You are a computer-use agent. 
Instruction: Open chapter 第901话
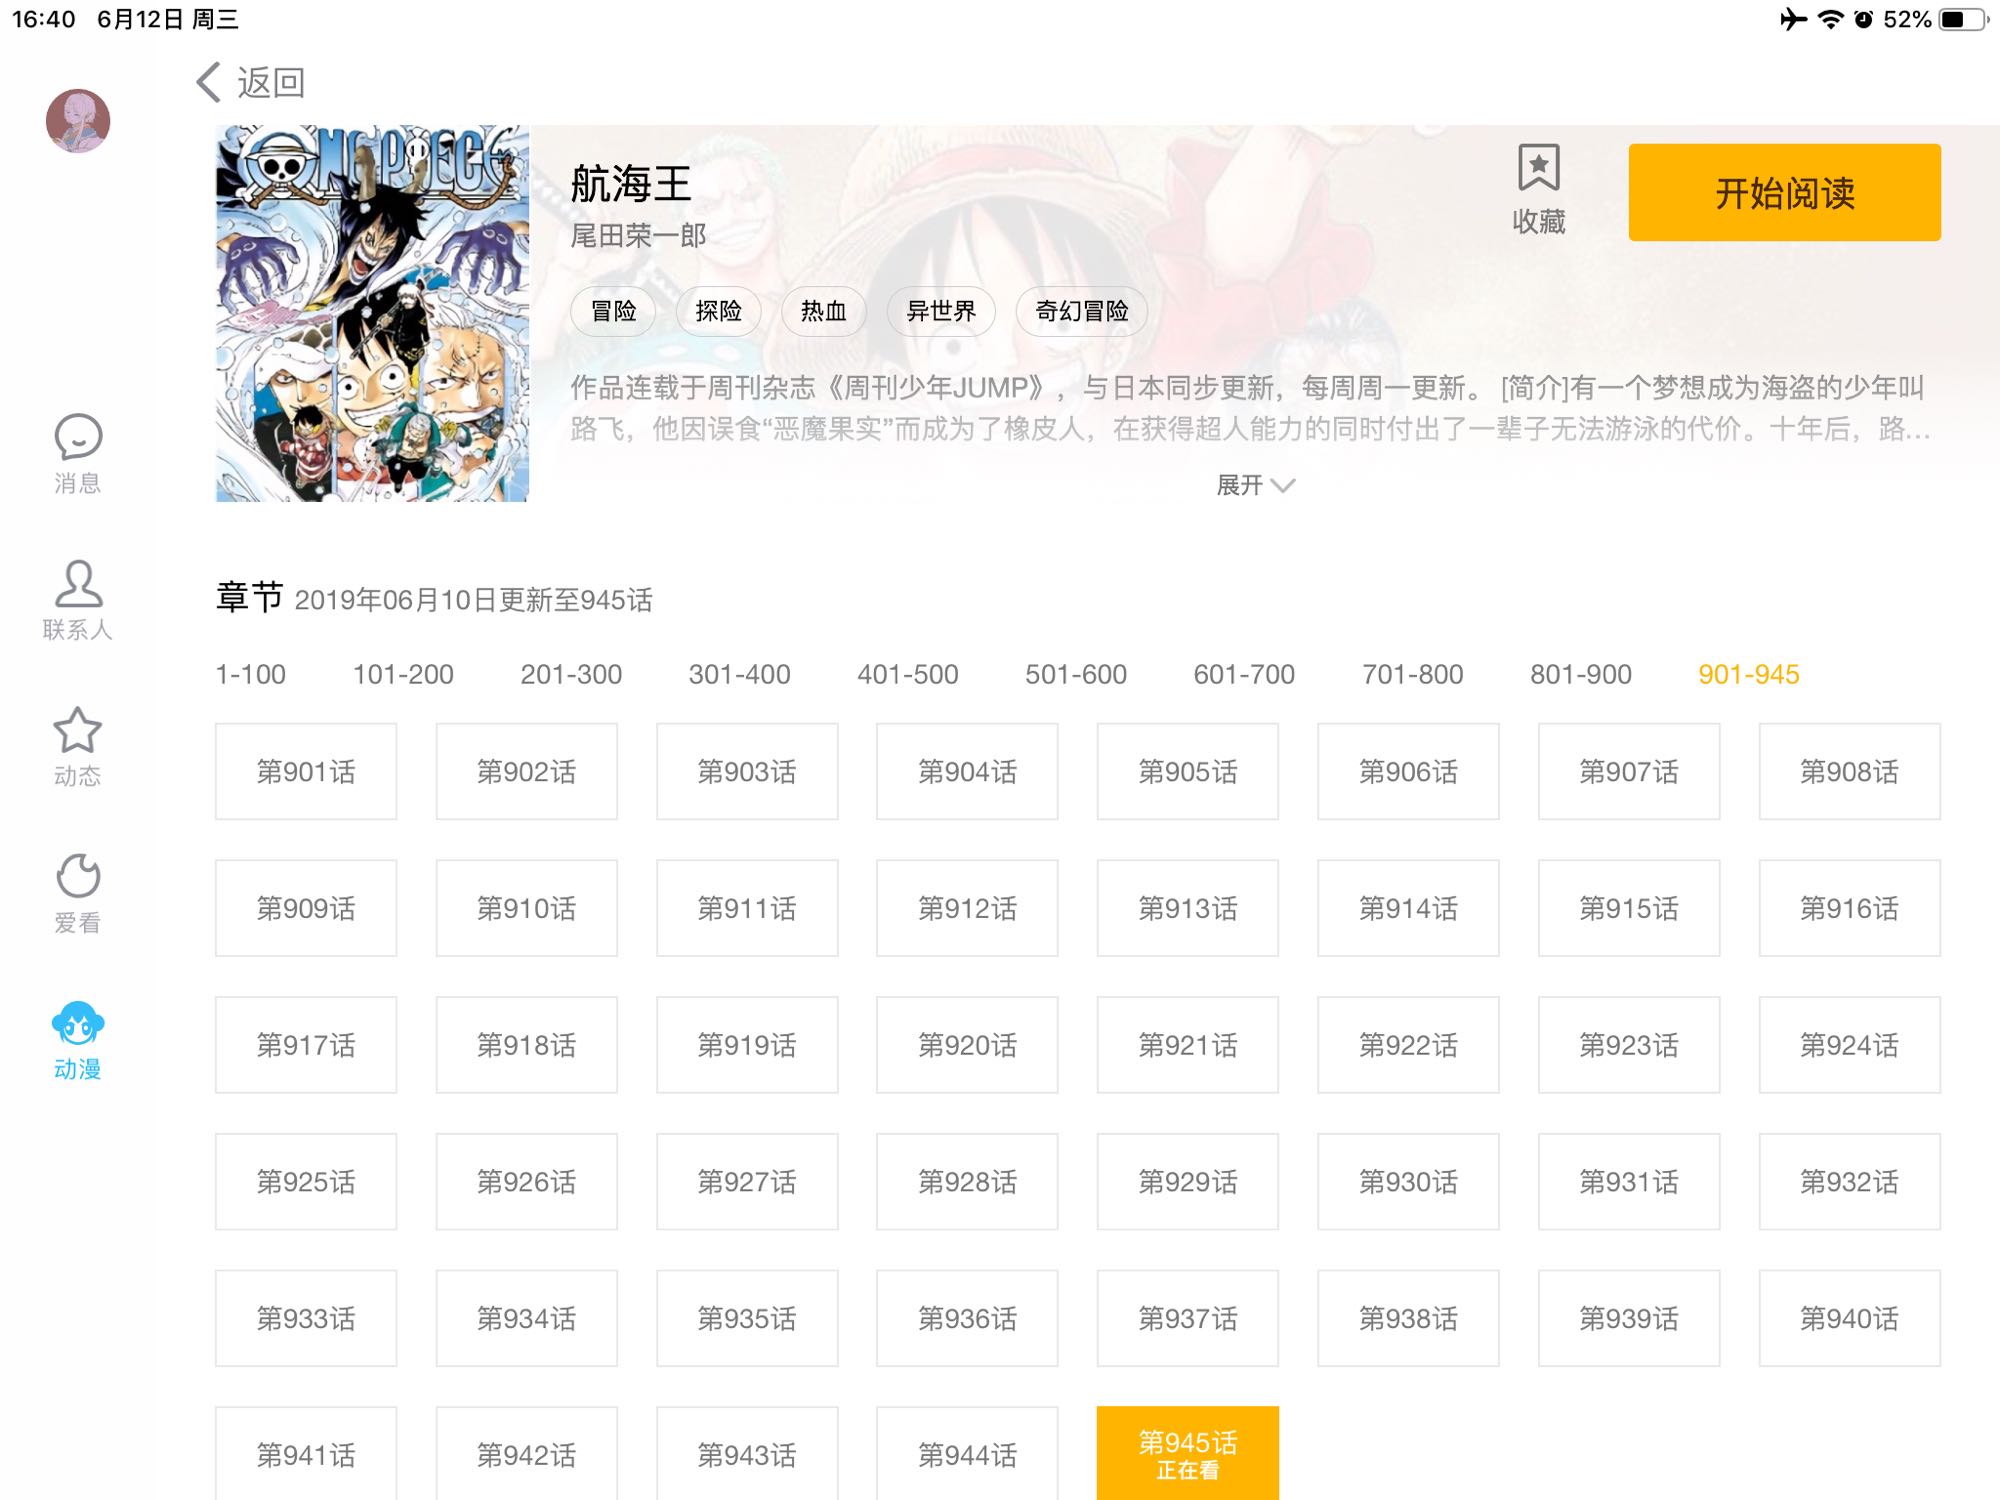pos(306,771)
